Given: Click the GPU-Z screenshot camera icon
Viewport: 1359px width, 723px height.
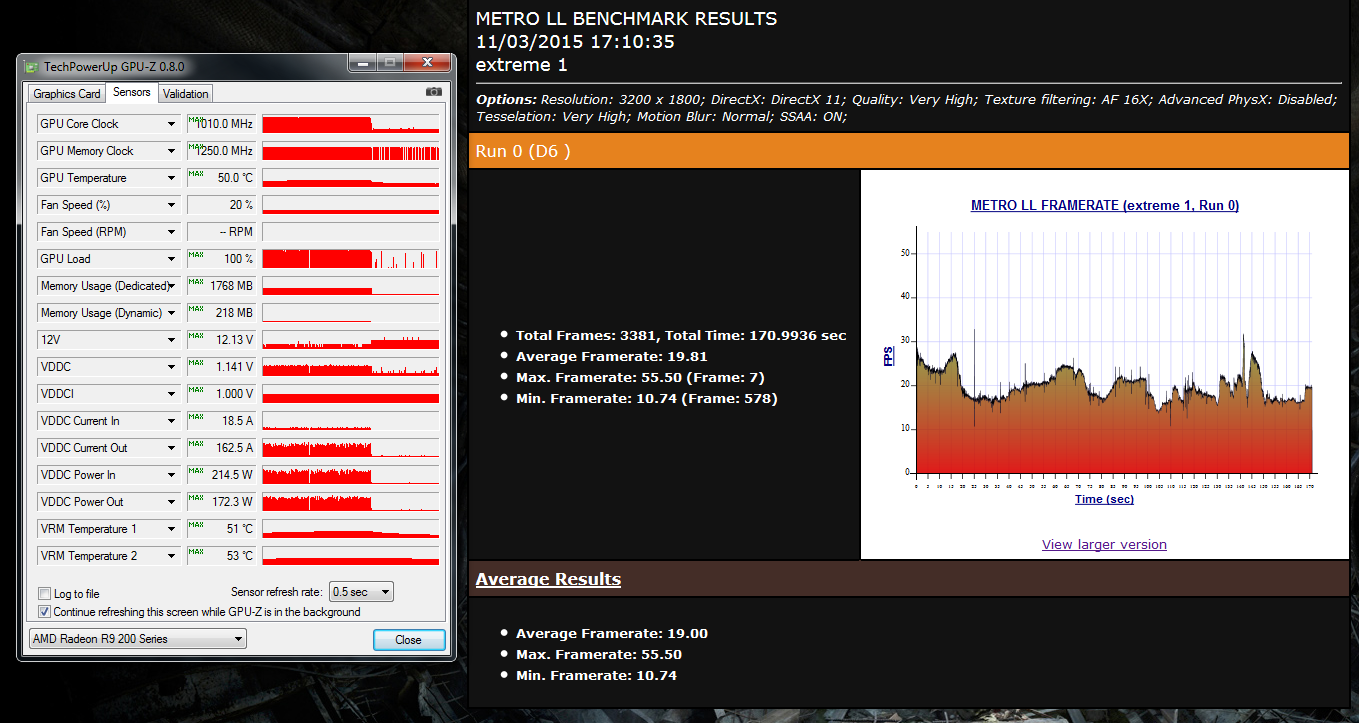Looking at the screenshot, I should coord(433,92).
